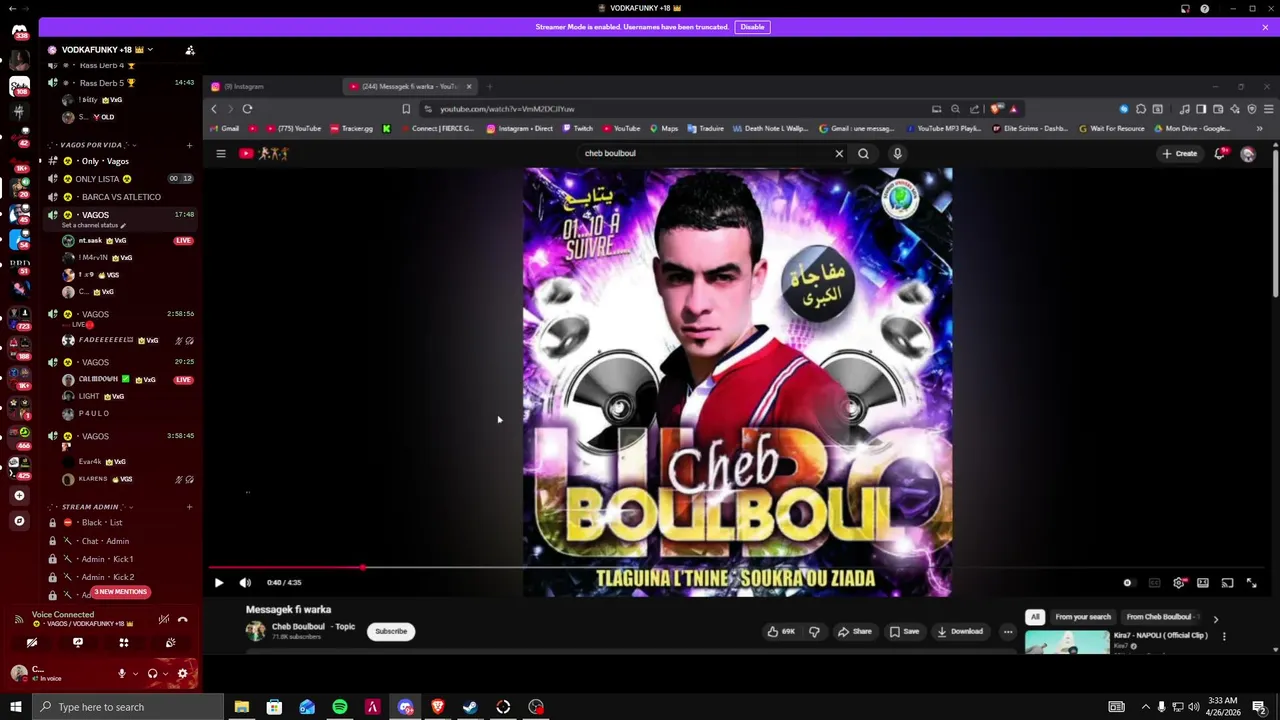Save the video to a playlist
The height and width of the screenshot is (720, 1280).
coord(904,631)
